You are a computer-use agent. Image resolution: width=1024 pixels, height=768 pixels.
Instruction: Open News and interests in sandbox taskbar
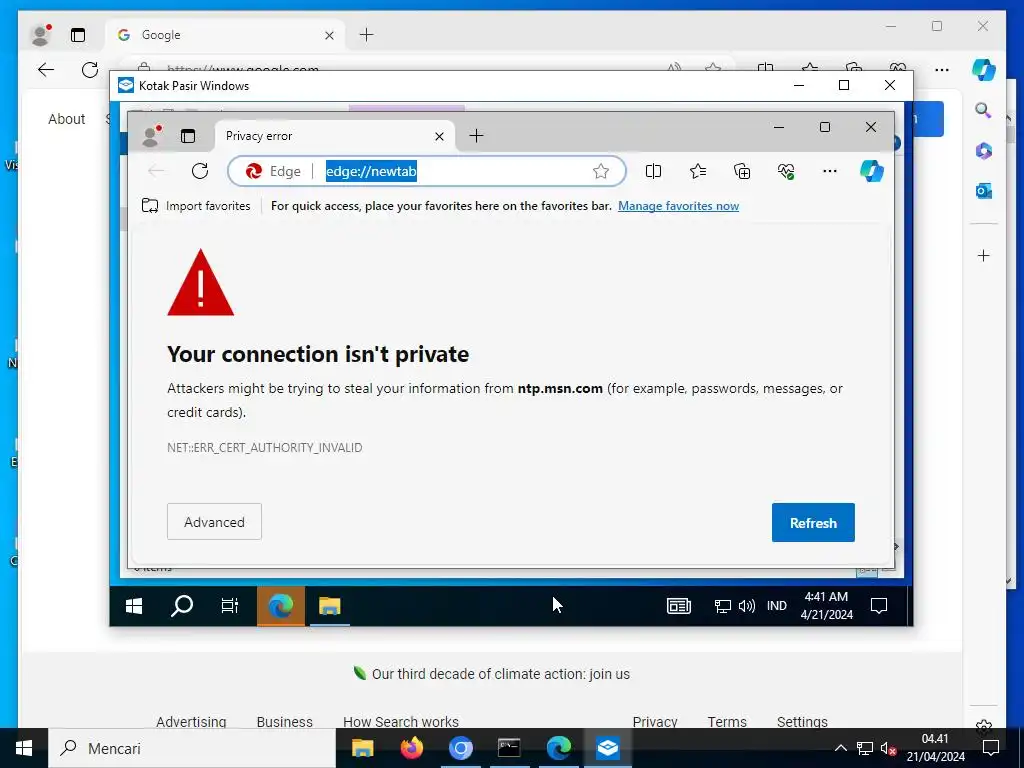tap(679, 606)
